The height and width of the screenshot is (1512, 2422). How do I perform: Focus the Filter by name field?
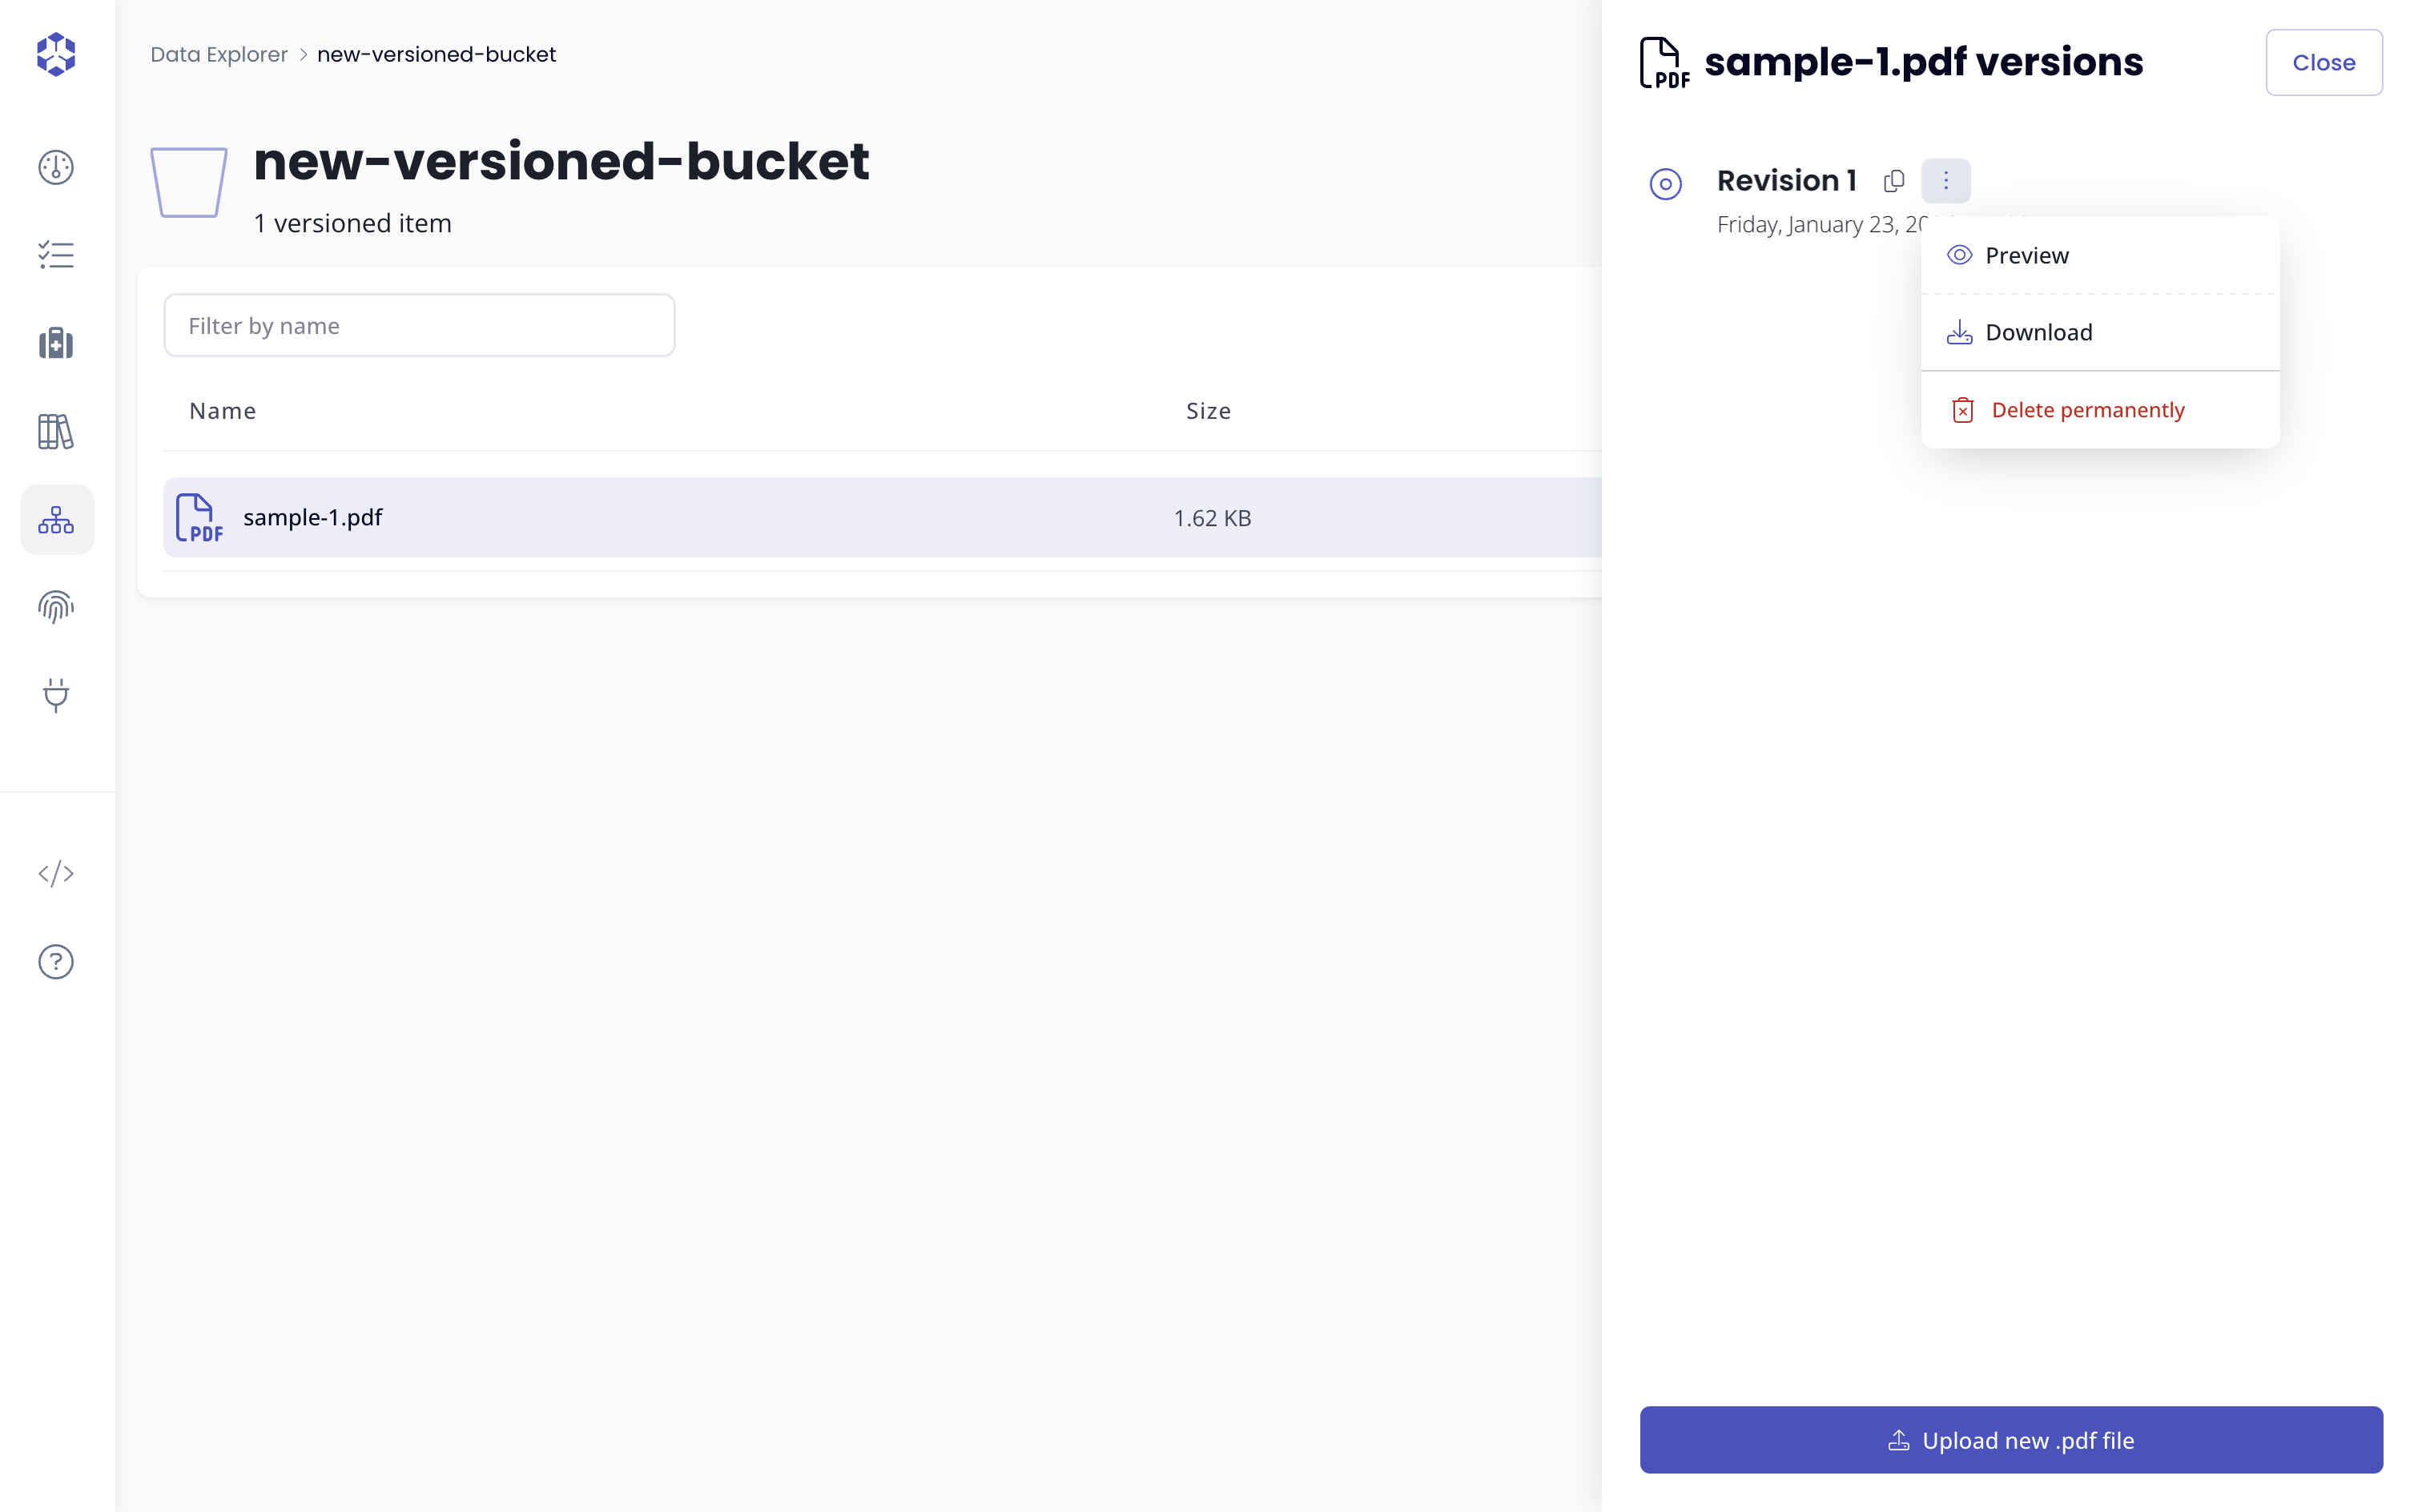click(419, 325)
